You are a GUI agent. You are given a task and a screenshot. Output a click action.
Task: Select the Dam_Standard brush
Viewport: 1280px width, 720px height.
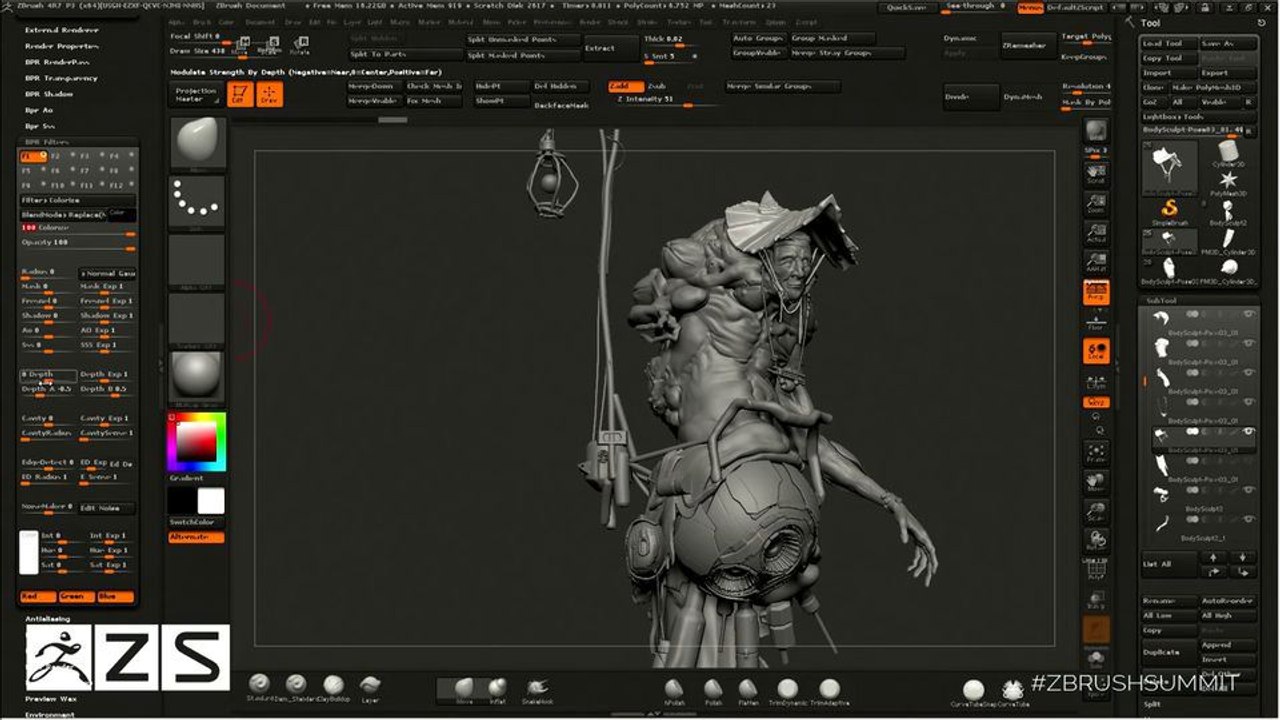coord(296,686)
